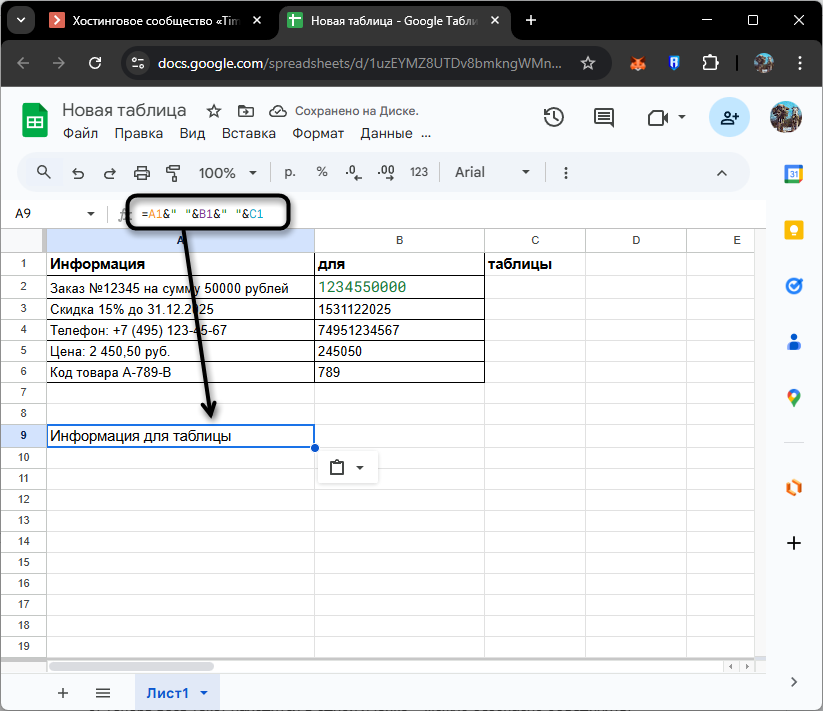823x711 pixels.
Task: Open Данные menu
Action: pos(386,133)
